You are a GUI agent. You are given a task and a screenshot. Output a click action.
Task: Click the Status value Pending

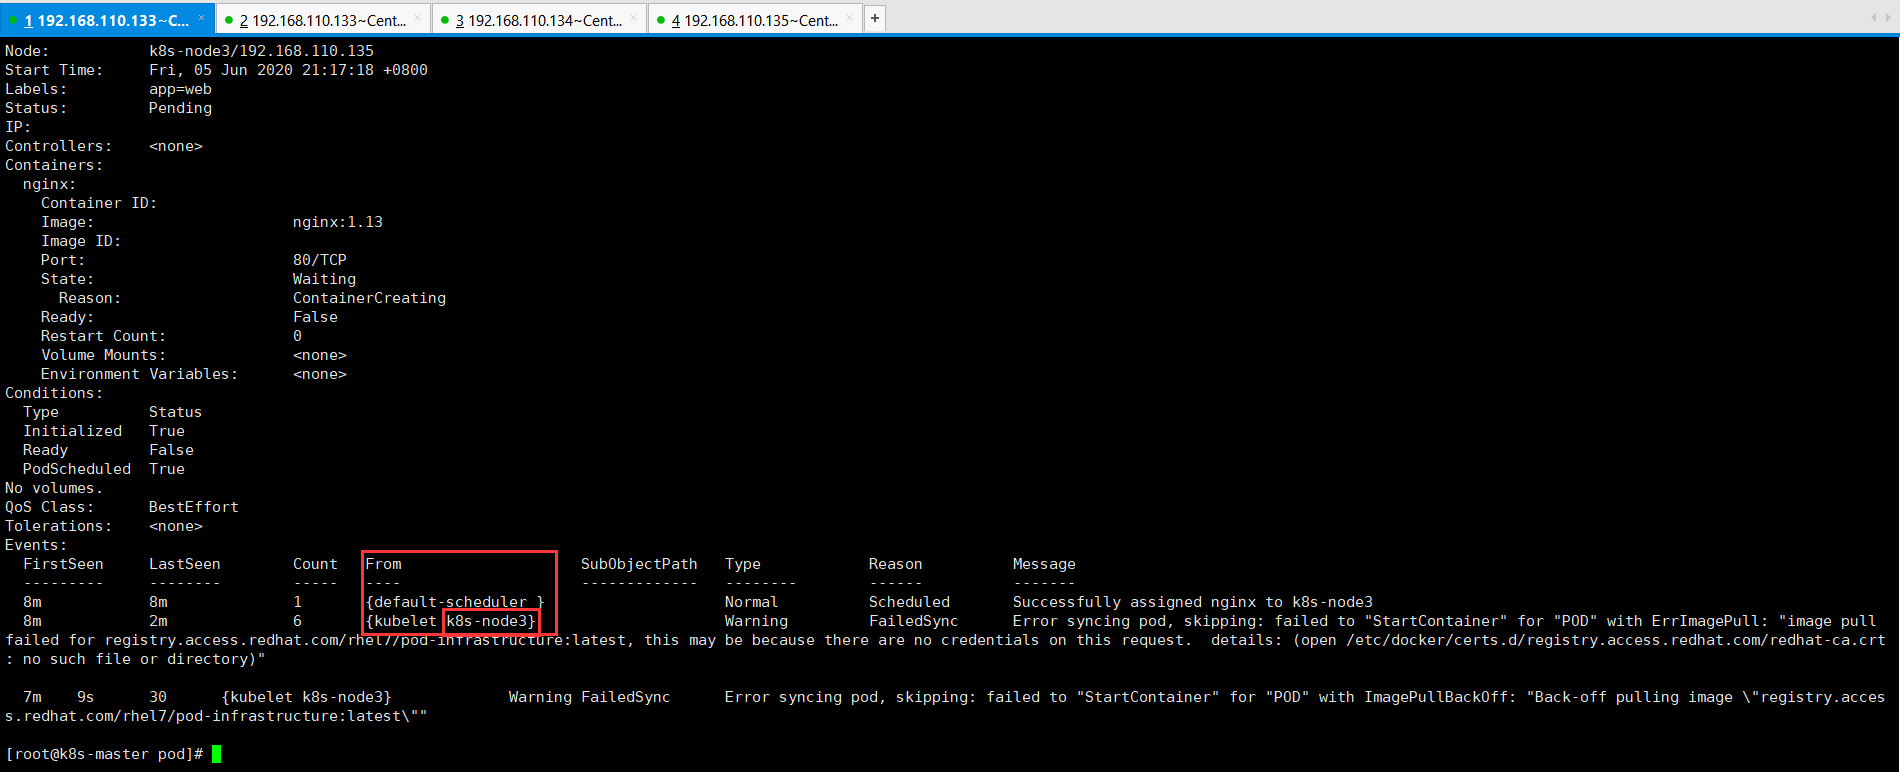(x=180, y=108)
